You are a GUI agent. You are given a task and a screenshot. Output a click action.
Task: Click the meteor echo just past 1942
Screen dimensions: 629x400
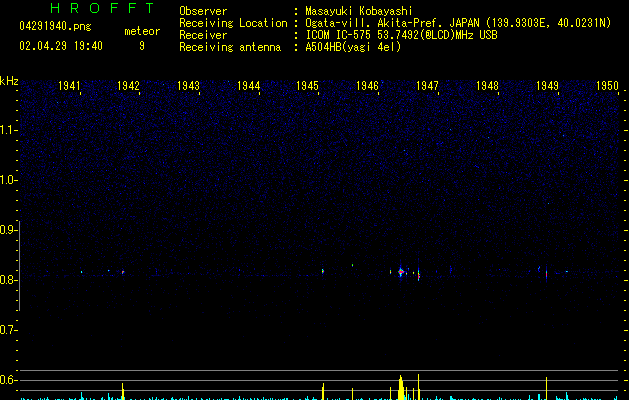tap(123, 272)
